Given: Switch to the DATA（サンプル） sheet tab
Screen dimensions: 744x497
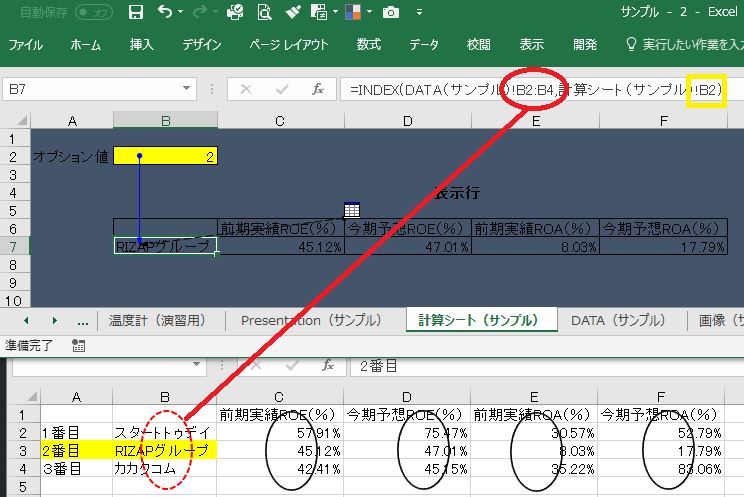Looking at the screenshot, I should click(x=610, y=321).
